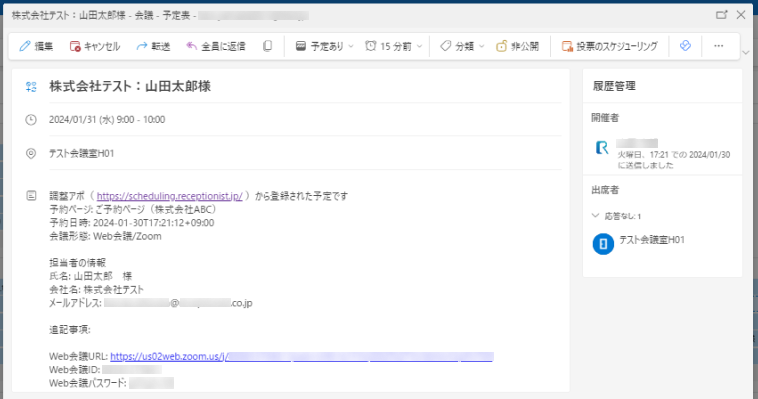Close the meeting details dialog
The height and width of the screenshot is (399, 758).
point(741,15)
